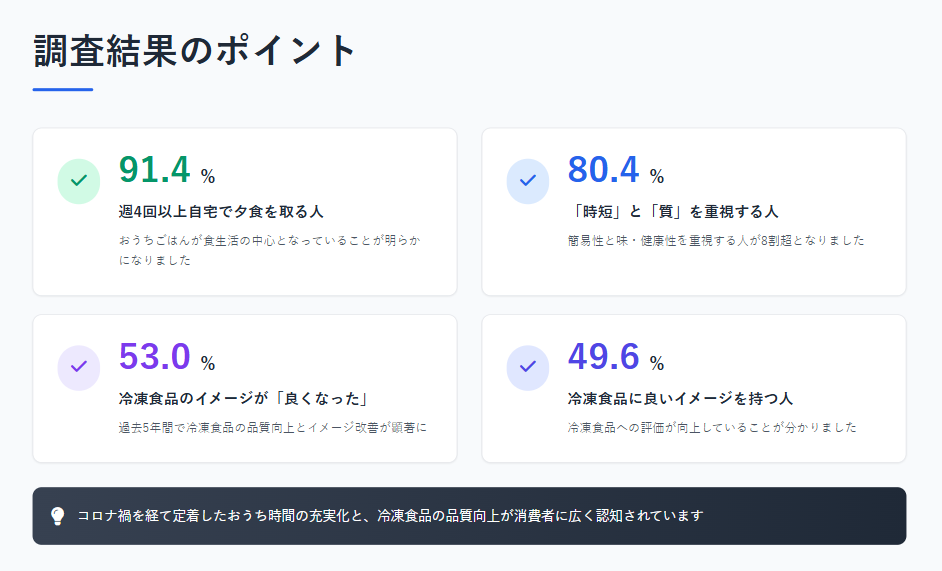Click the lightbulb icon in the dark banner
This screenshot has width=942, height=571.
[58, 516]
